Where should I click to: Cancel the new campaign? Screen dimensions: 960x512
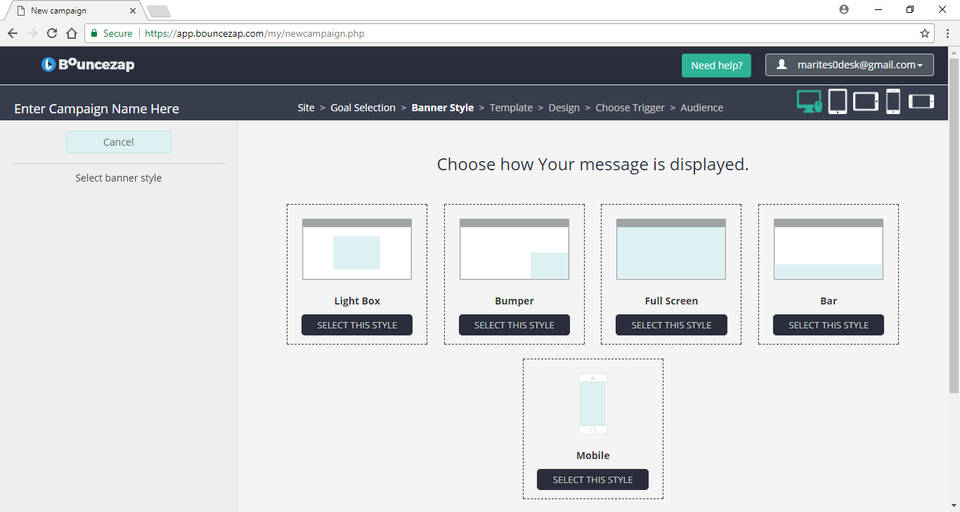tap(118, 142)
